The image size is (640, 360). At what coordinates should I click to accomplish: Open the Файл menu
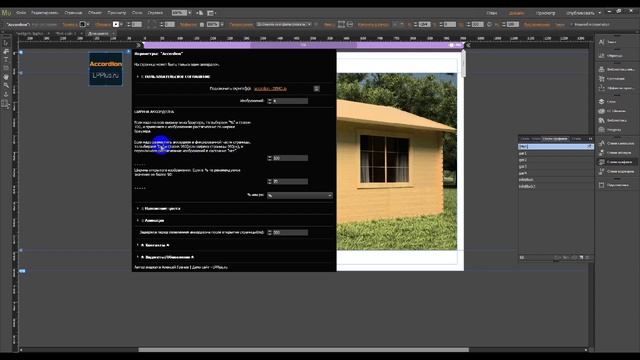(x=21, y=13)
